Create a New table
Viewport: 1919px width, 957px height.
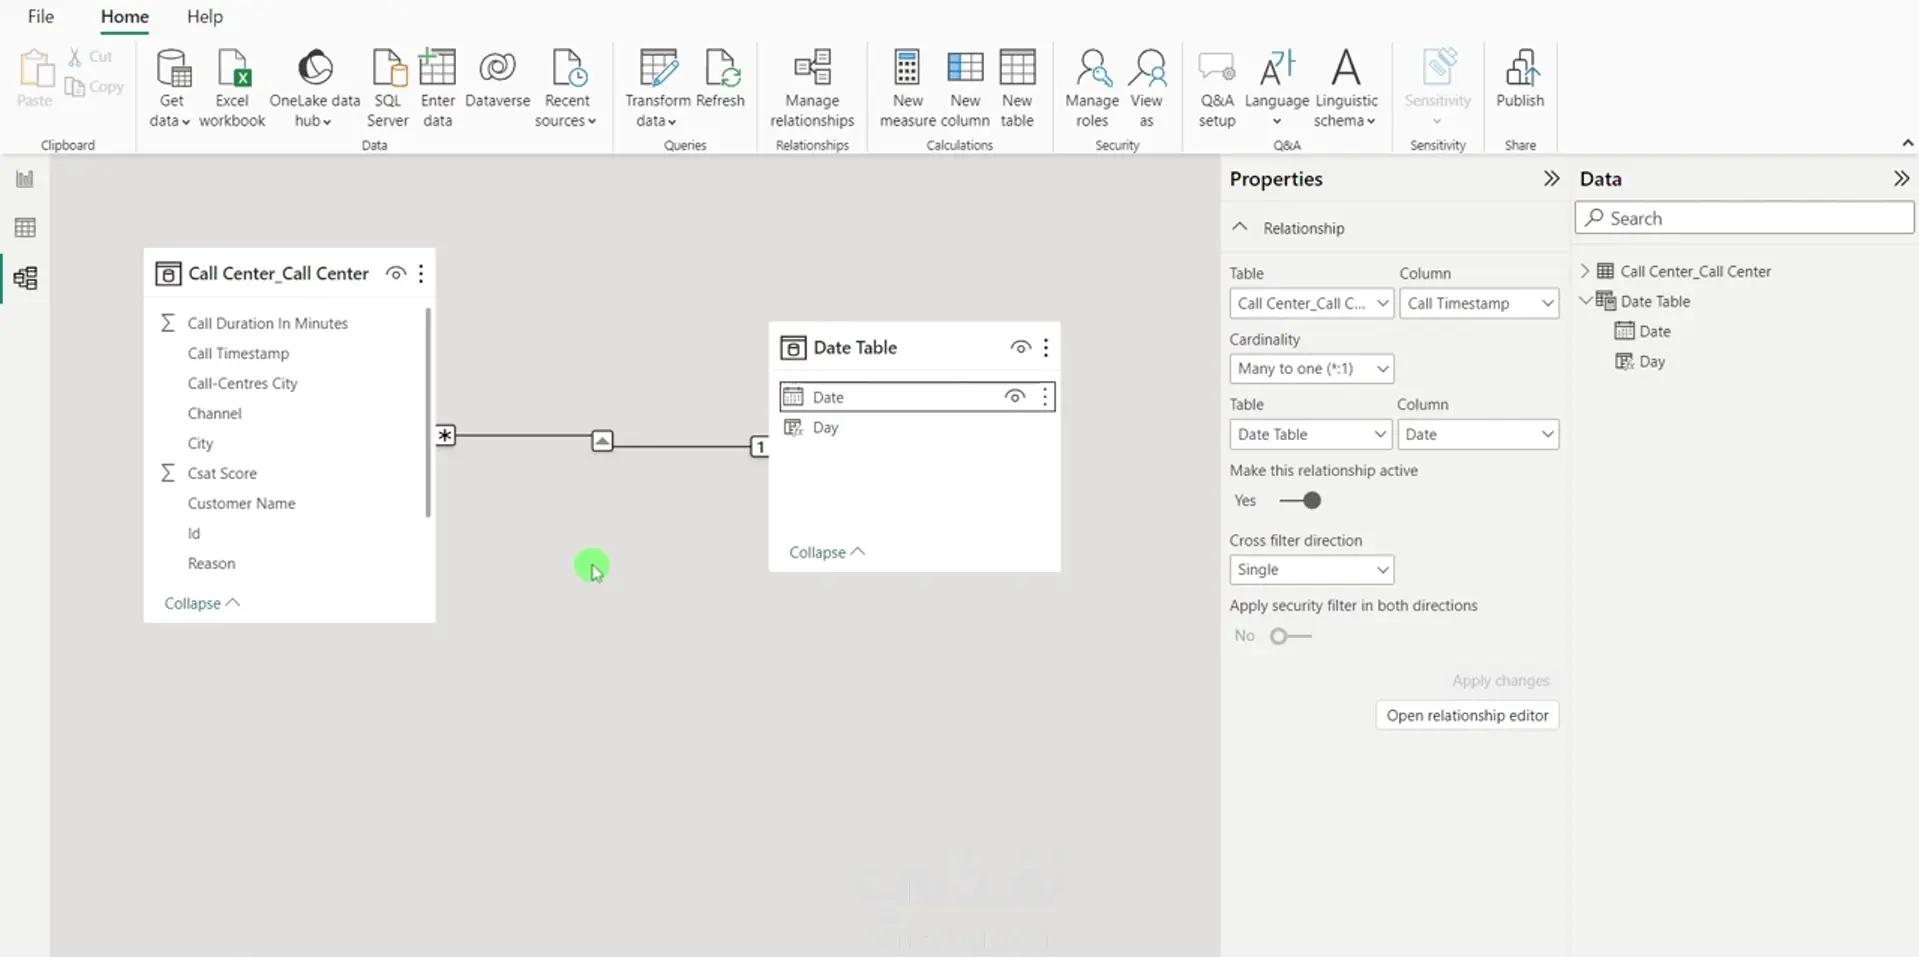1017,88
